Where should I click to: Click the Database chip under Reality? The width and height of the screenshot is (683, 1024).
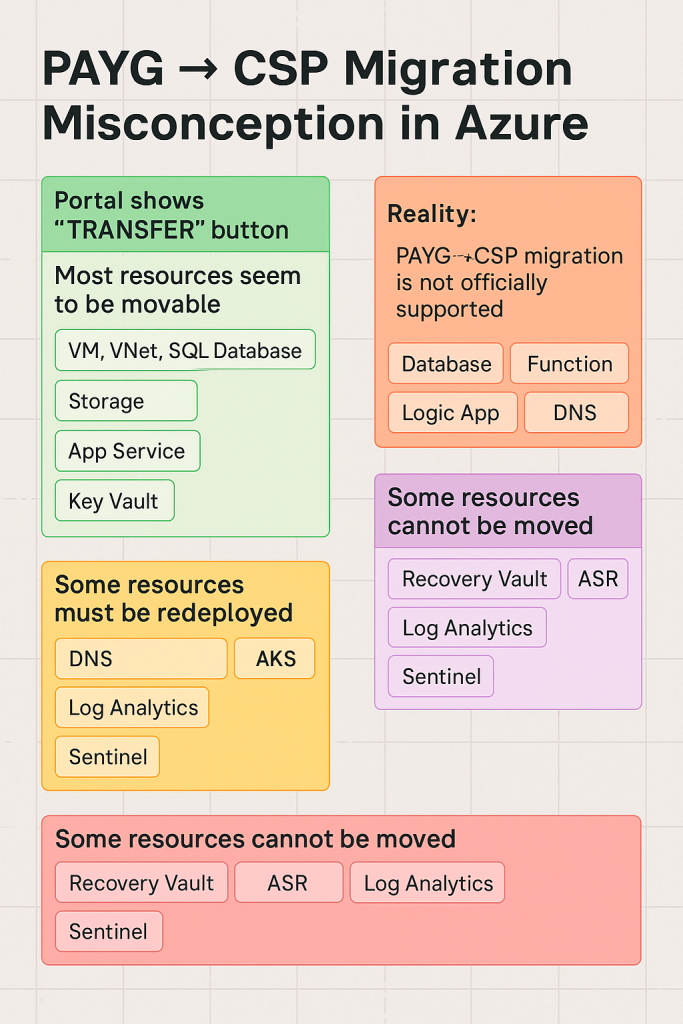[446, 364]
